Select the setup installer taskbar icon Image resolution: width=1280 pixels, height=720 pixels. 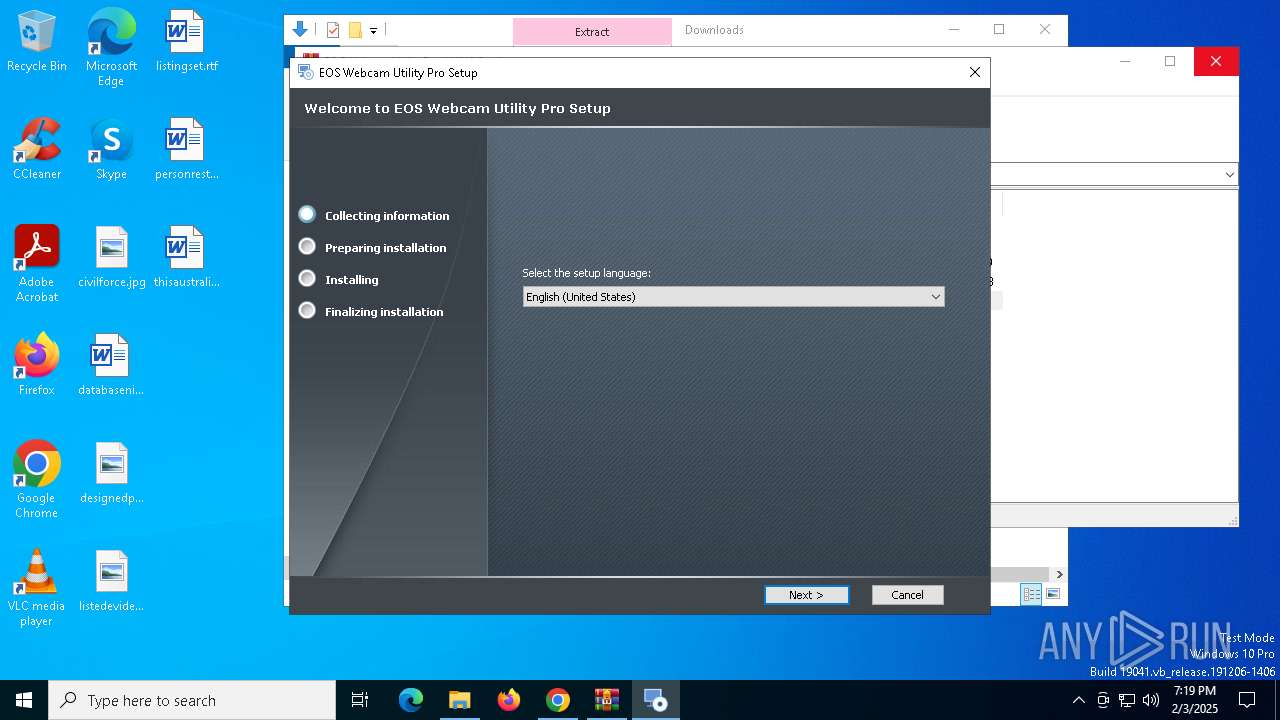(x=656, y=700)
